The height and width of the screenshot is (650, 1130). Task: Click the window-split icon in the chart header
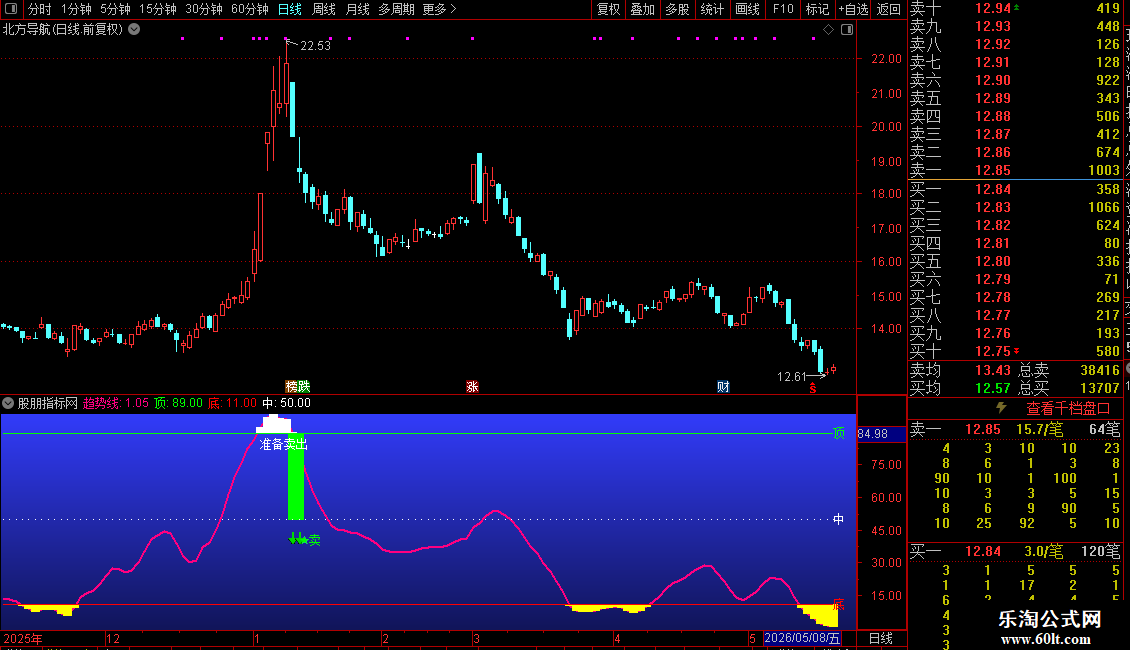pos(847,30)
